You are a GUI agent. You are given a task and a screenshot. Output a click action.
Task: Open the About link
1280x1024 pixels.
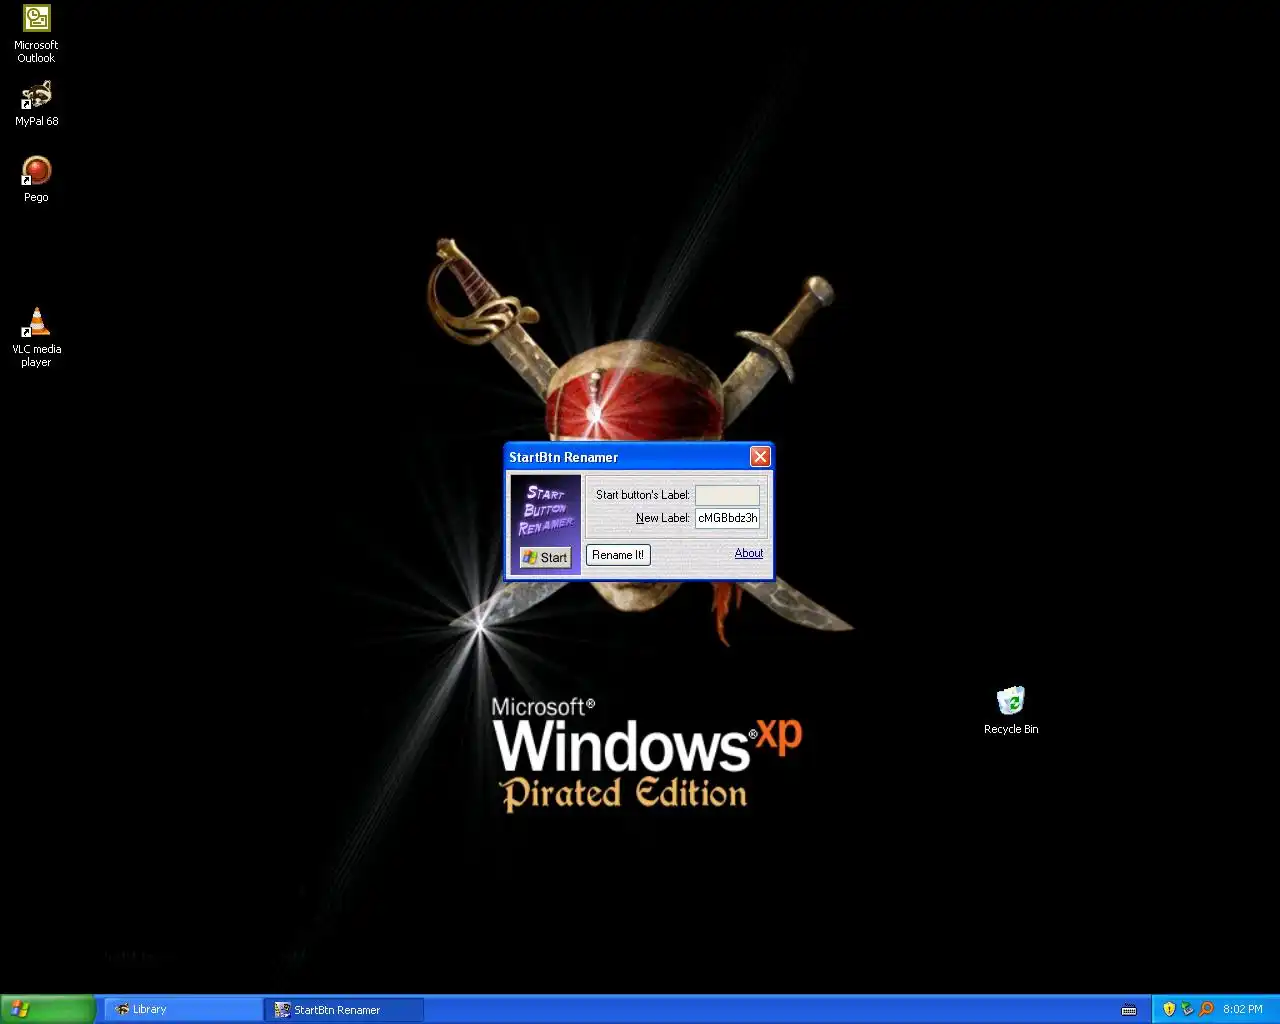tap(749, 553)
